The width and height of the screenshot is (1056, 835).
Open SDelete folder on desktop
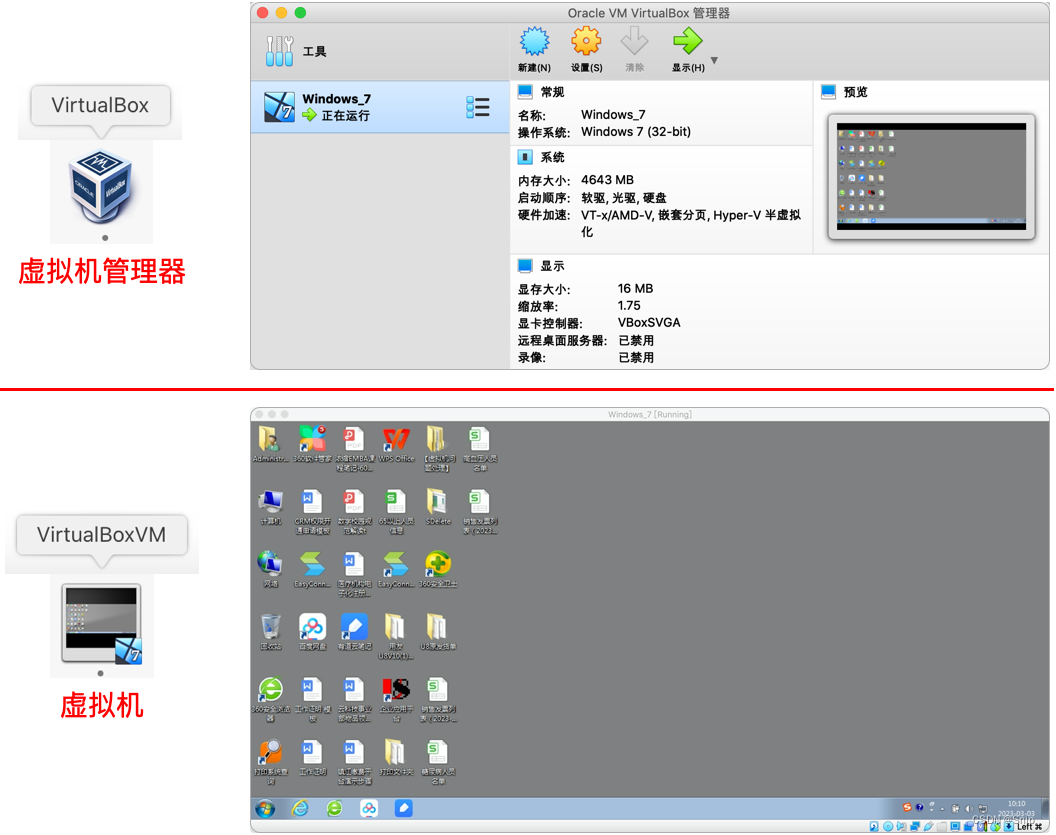[x=437, y=506]
